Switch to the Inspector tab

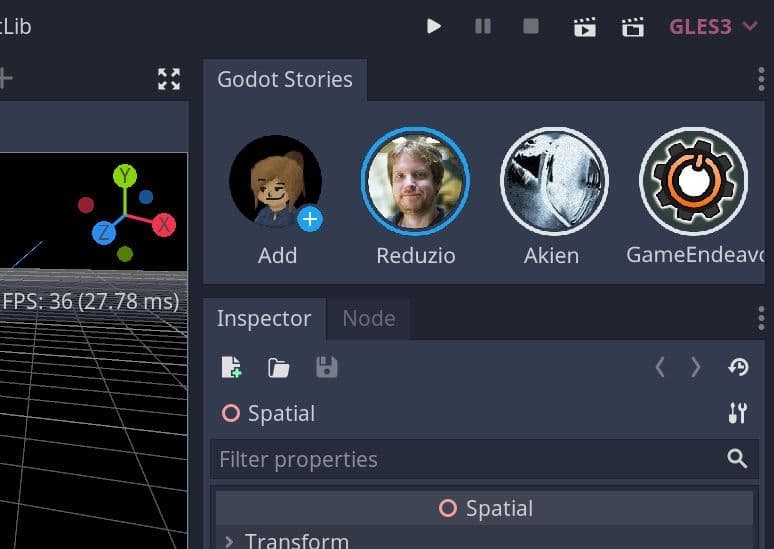264,318
